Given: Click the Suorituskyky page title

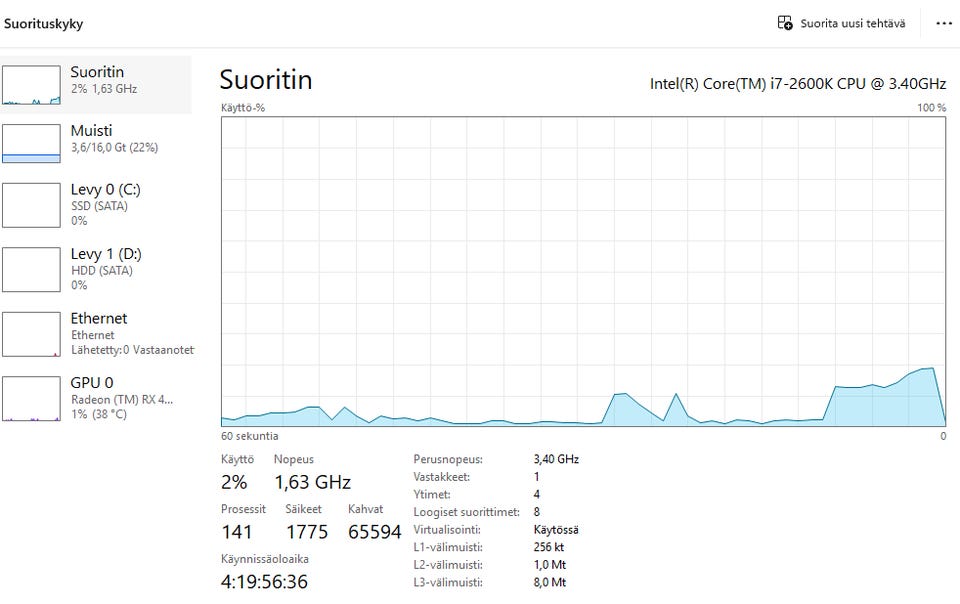Looking at the screenshot, I should (43, 24).
